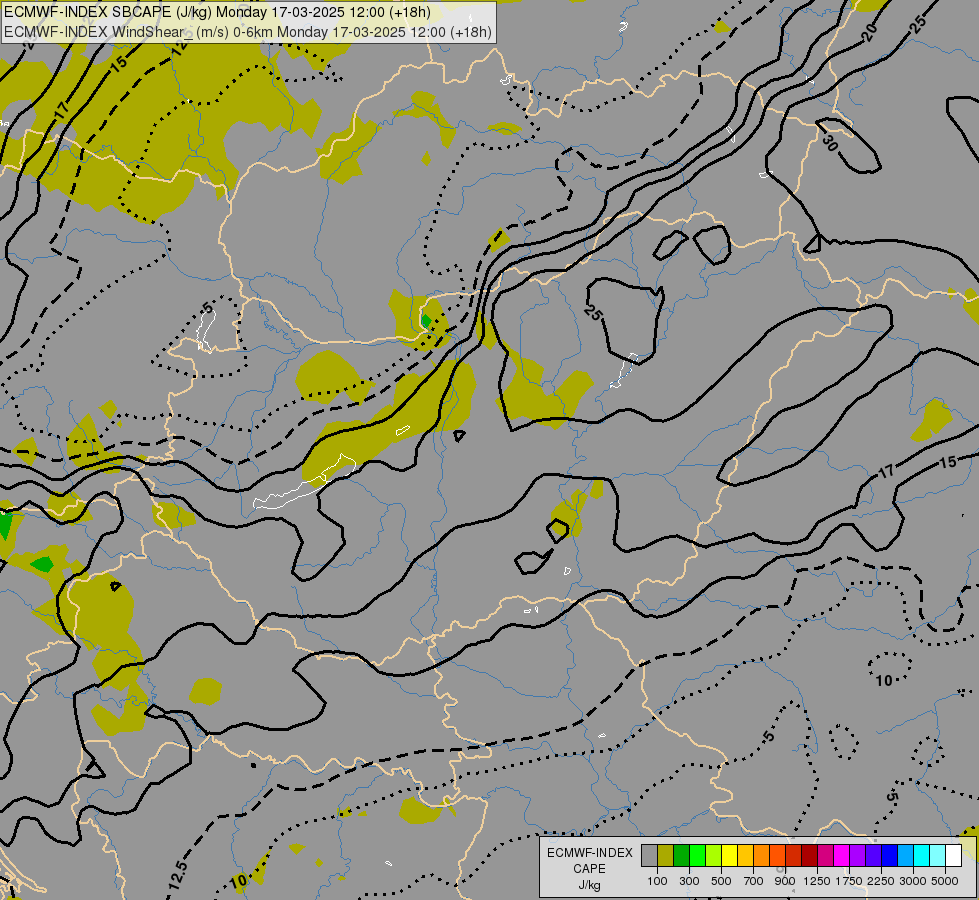Pick the white above-5000 legend swatch

(x=953, y=856)
